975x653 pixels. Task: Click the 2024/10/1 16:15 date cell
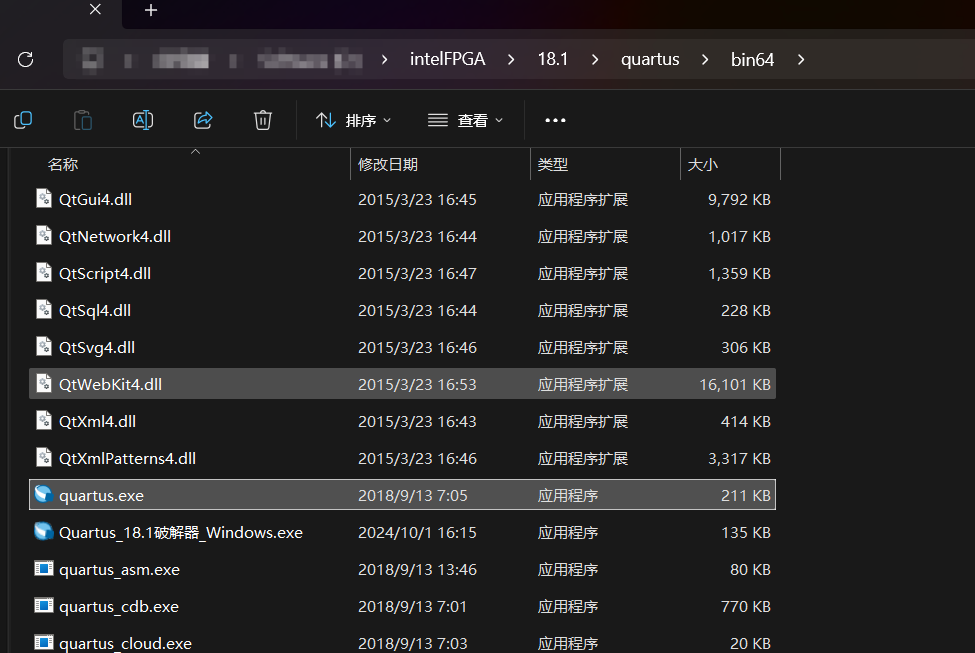coord(417,533)
